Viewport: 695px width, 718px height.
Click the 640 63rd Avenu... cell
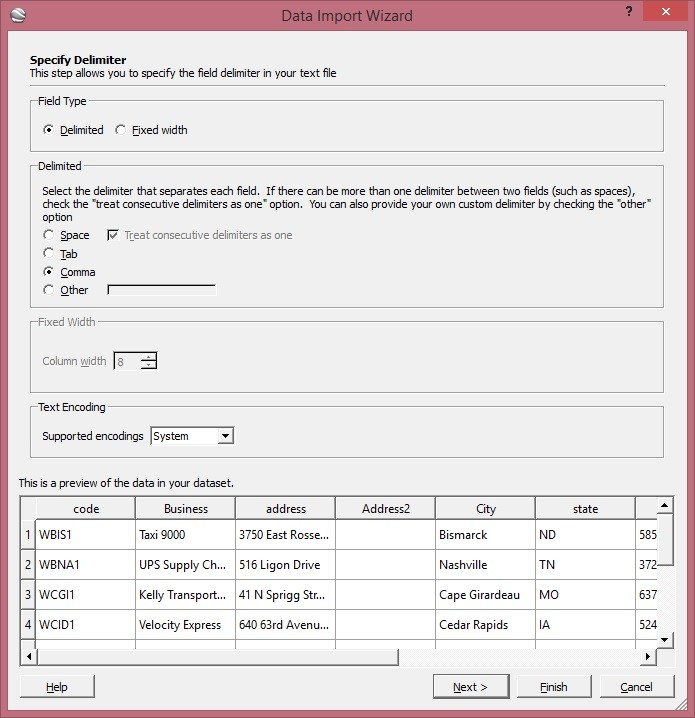[x=285, y=625]
